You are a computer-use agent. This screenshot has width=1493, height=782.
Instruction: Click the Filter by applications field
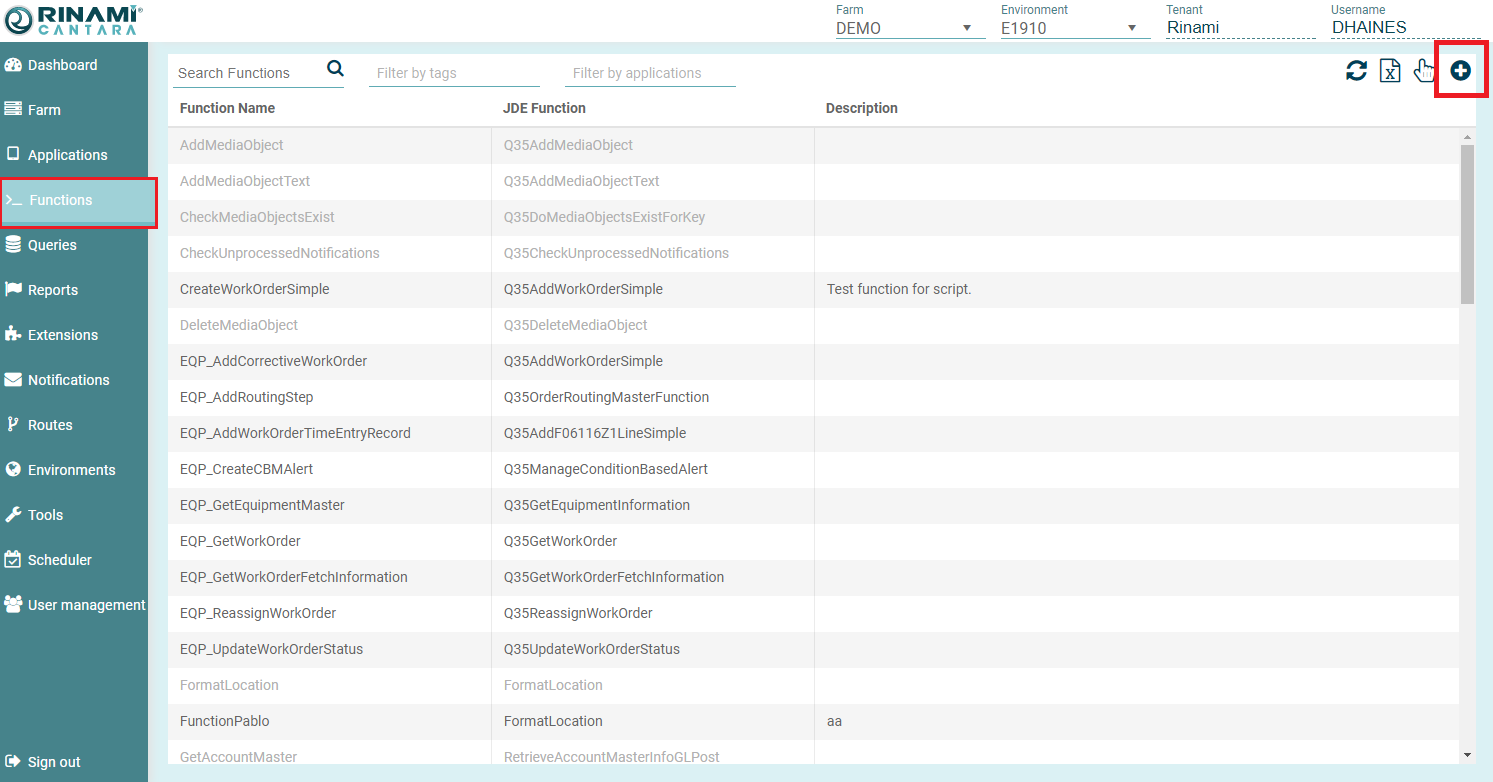pos(653,73)
